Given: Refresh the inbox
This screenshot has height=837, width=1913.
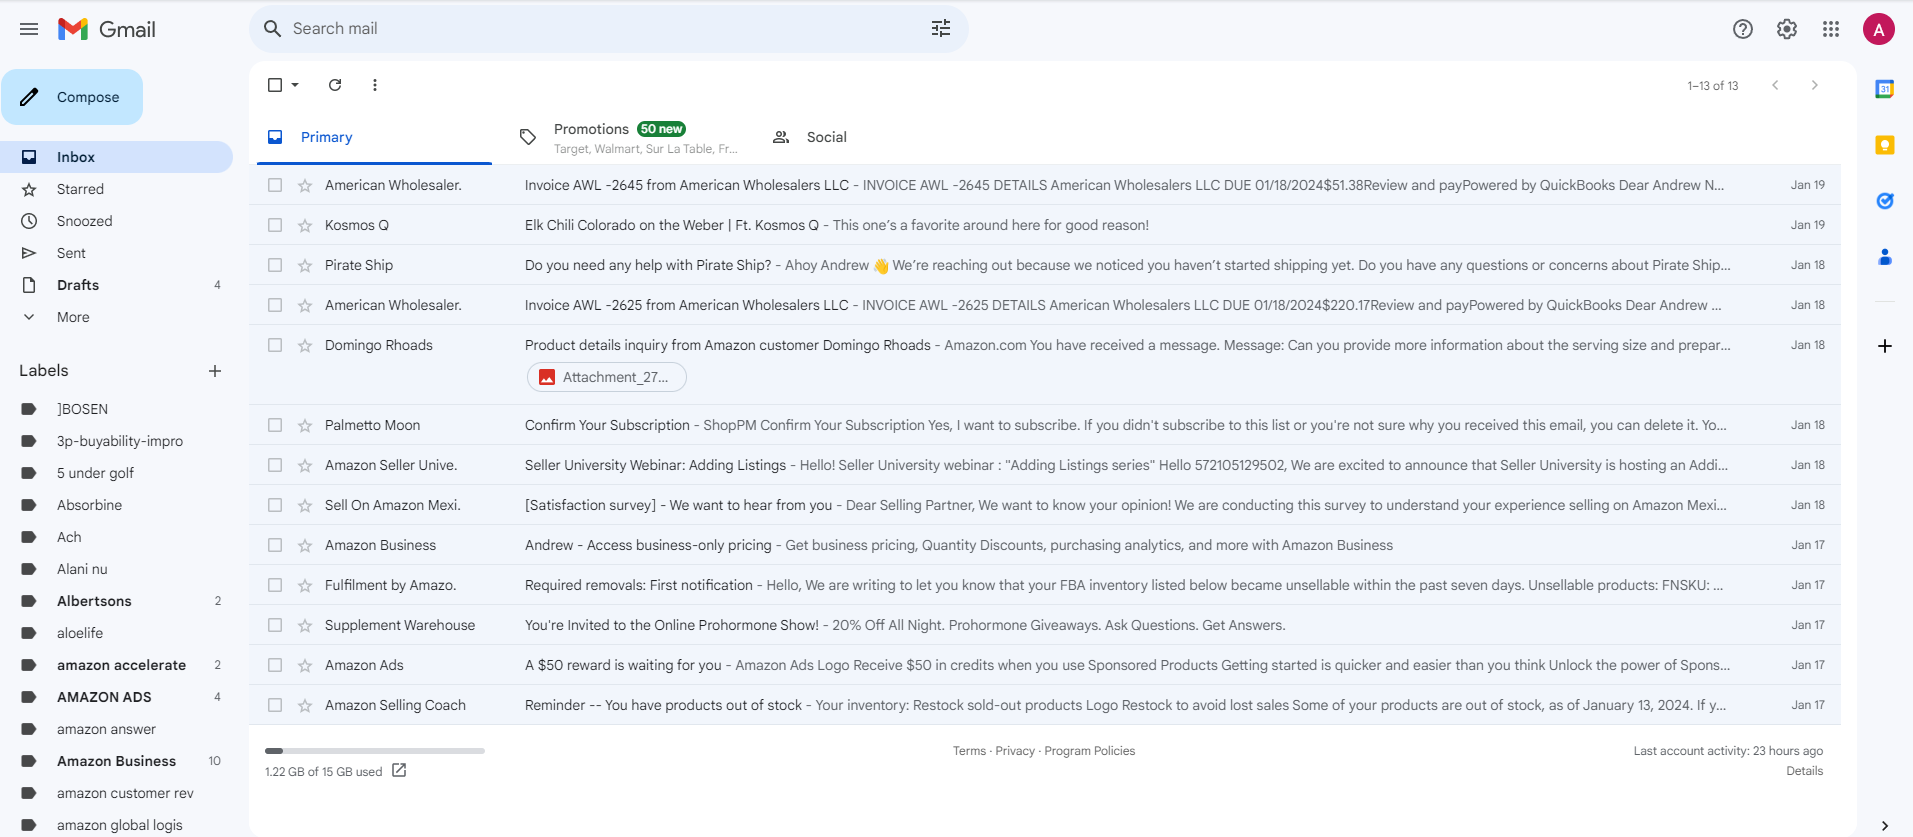Looking at the screenshot, I should [335, 85].
